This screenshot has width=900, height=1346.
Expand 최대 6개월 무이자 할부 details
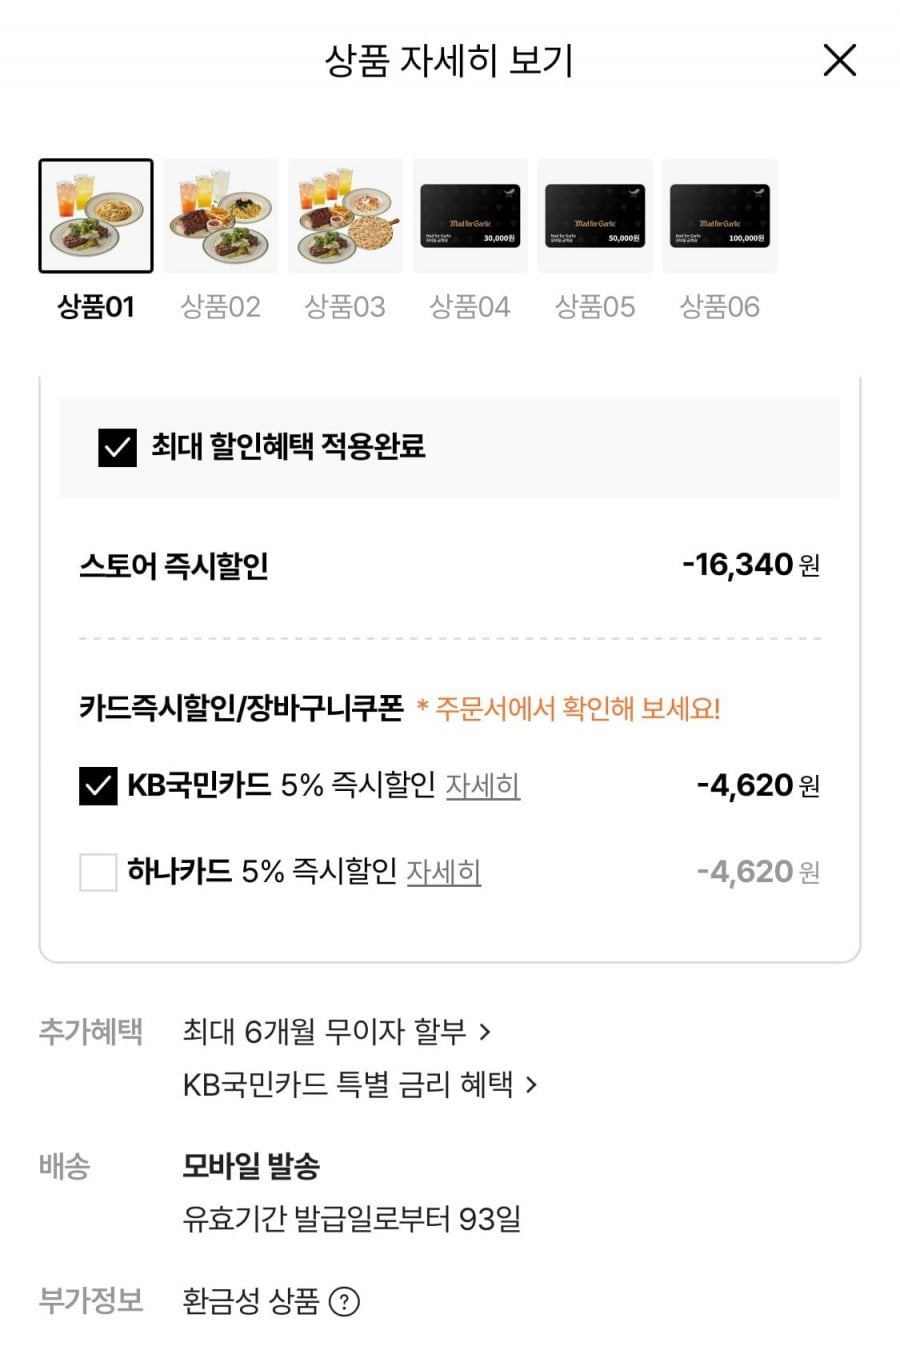pos(336,1031)
